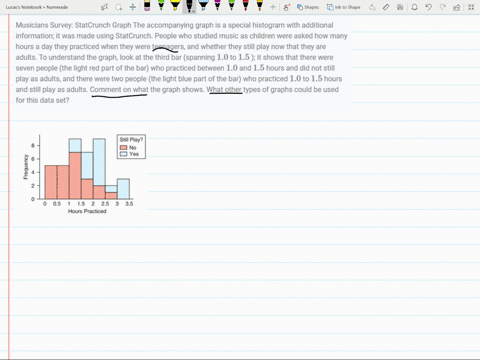The image size is (480, 360).
Task: Select the yellow highlighter
Action: coord(175,5)
